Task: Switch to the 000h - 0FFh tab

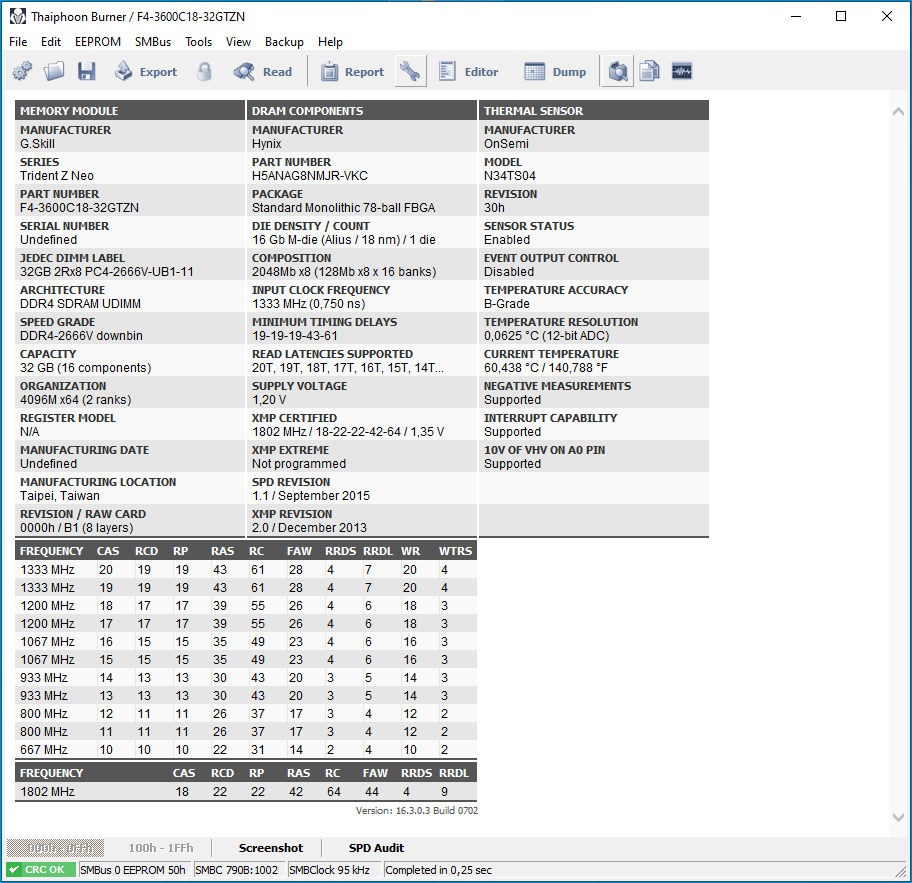Action: (x=55, y=848)
